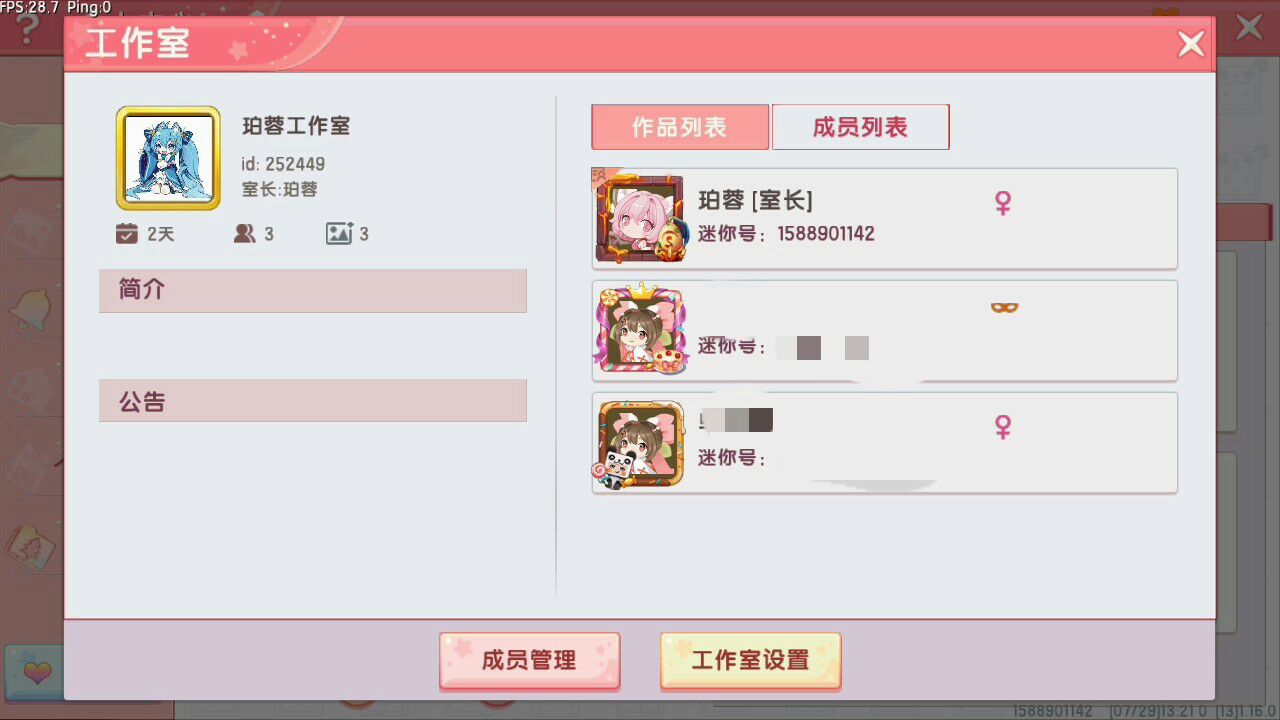The image size is (1280, 720).
Task: Select the 公告 section header
Action: tap(313, 401)
